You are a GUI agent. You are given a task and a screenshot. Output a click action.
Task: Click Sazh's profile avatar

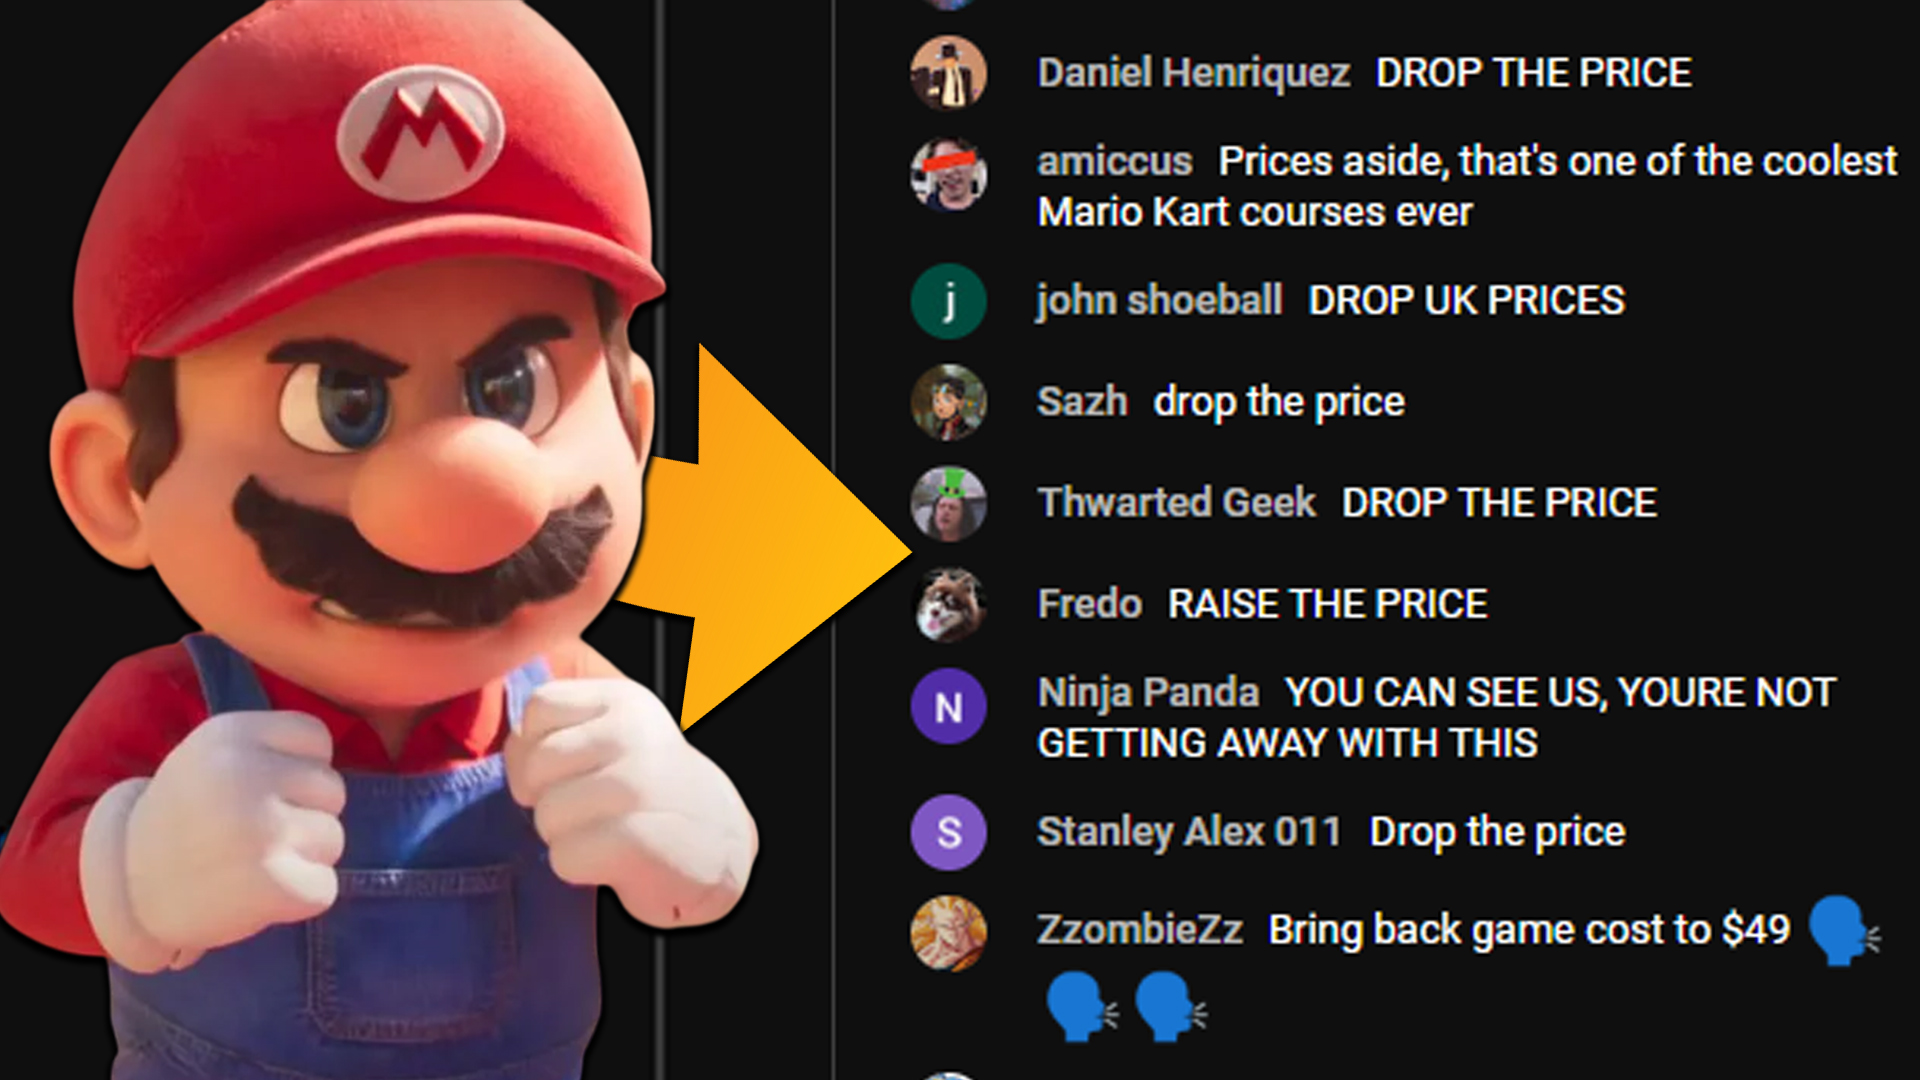[x=948, y=402]
